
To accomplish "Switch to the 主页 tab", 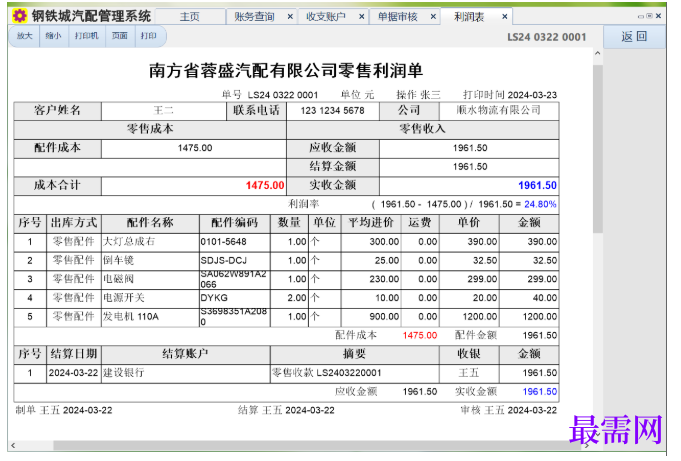I will (x=190, y=17).
